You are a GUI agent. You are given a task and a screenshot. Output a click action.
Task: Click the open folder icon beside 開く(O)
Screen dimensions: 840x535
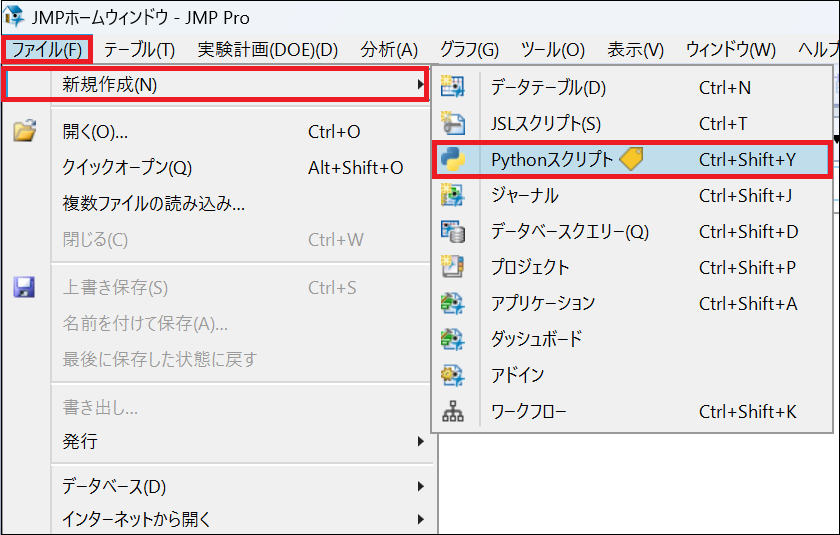click(x=25, y=131)
